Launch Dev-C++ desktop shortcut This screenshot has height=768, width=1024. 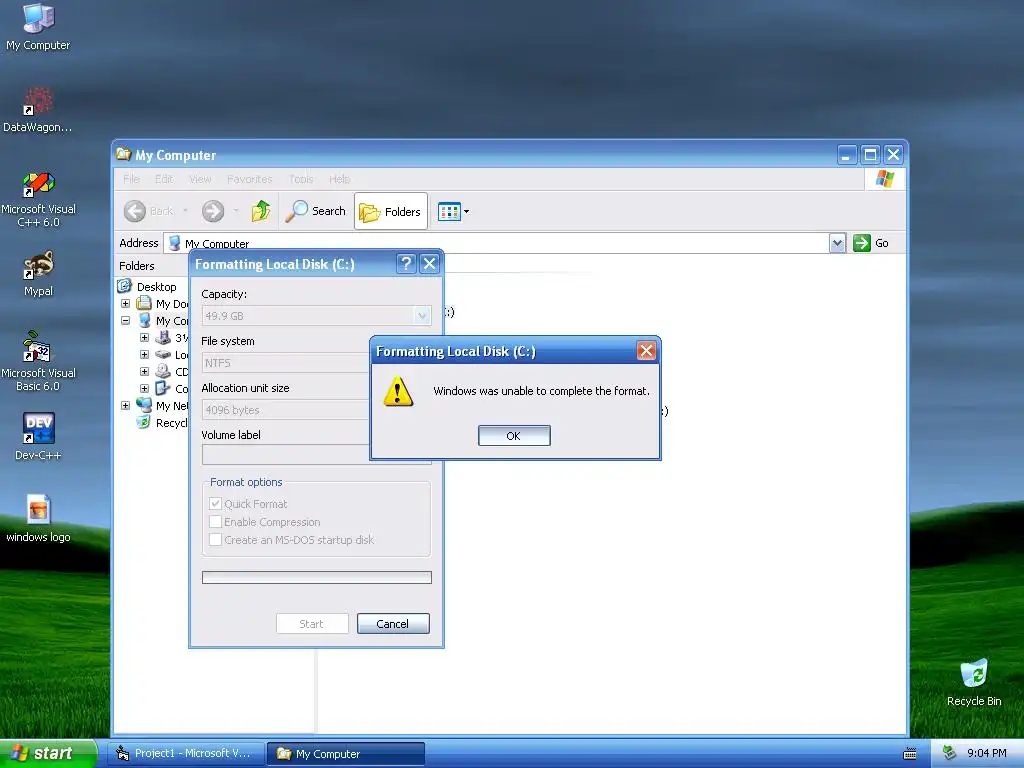pyautogui.click(x=38, y=436)
